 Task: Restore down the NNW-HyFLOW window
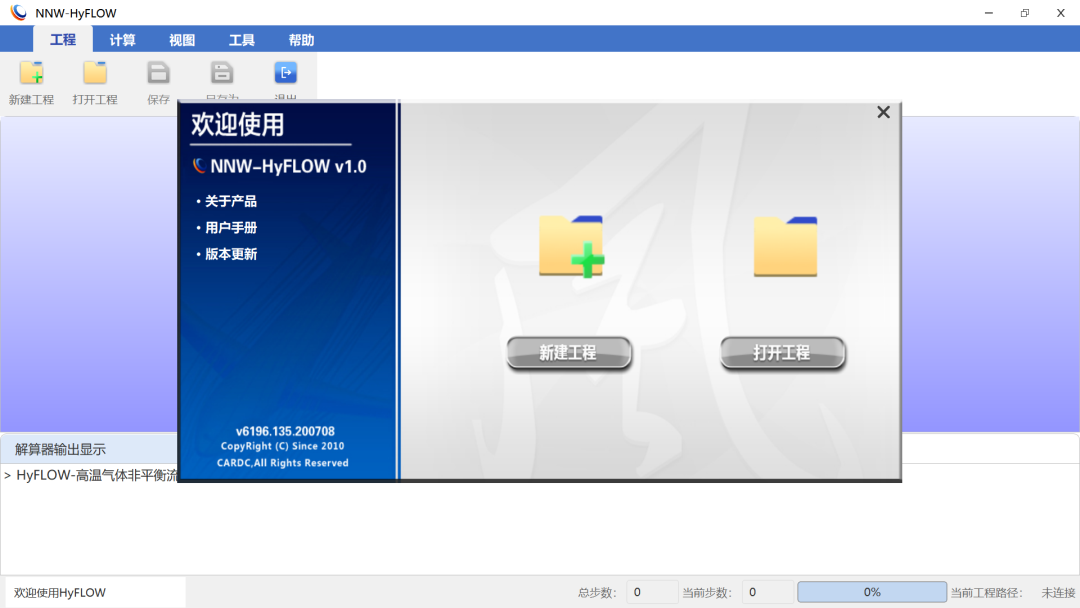point(1025,13)
